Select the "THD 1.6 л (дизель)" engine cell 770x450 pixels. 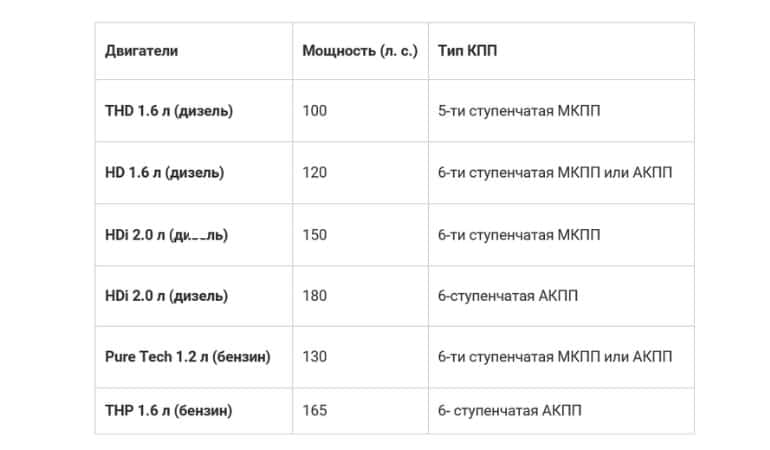(x=169, y=110)
